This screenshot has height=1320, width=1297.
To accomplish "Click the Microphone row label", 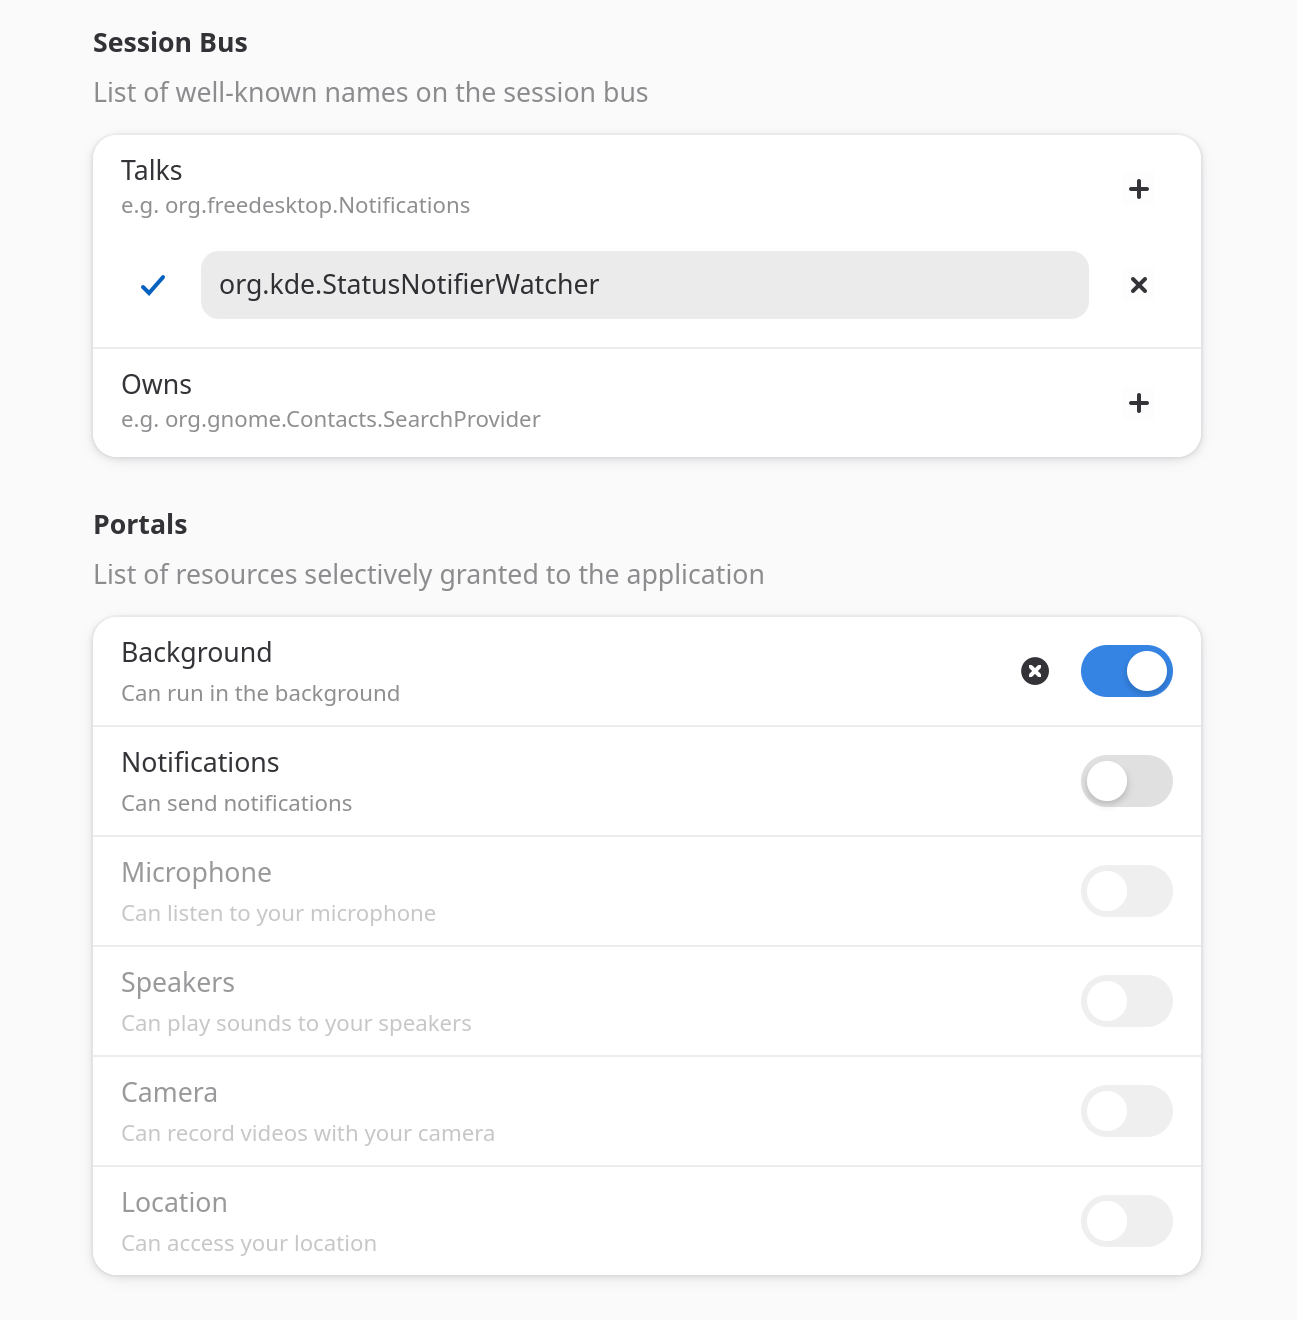I will pyautogui.click(x=196, y=873).
